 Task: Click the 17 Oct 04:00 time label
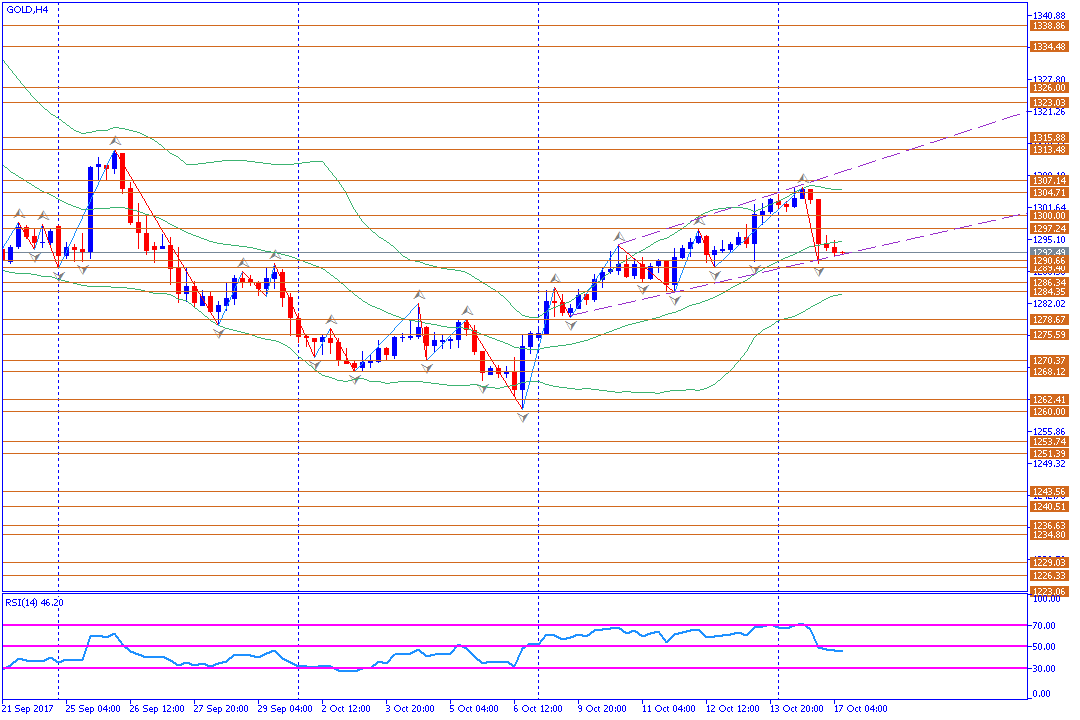pos(861,708)
